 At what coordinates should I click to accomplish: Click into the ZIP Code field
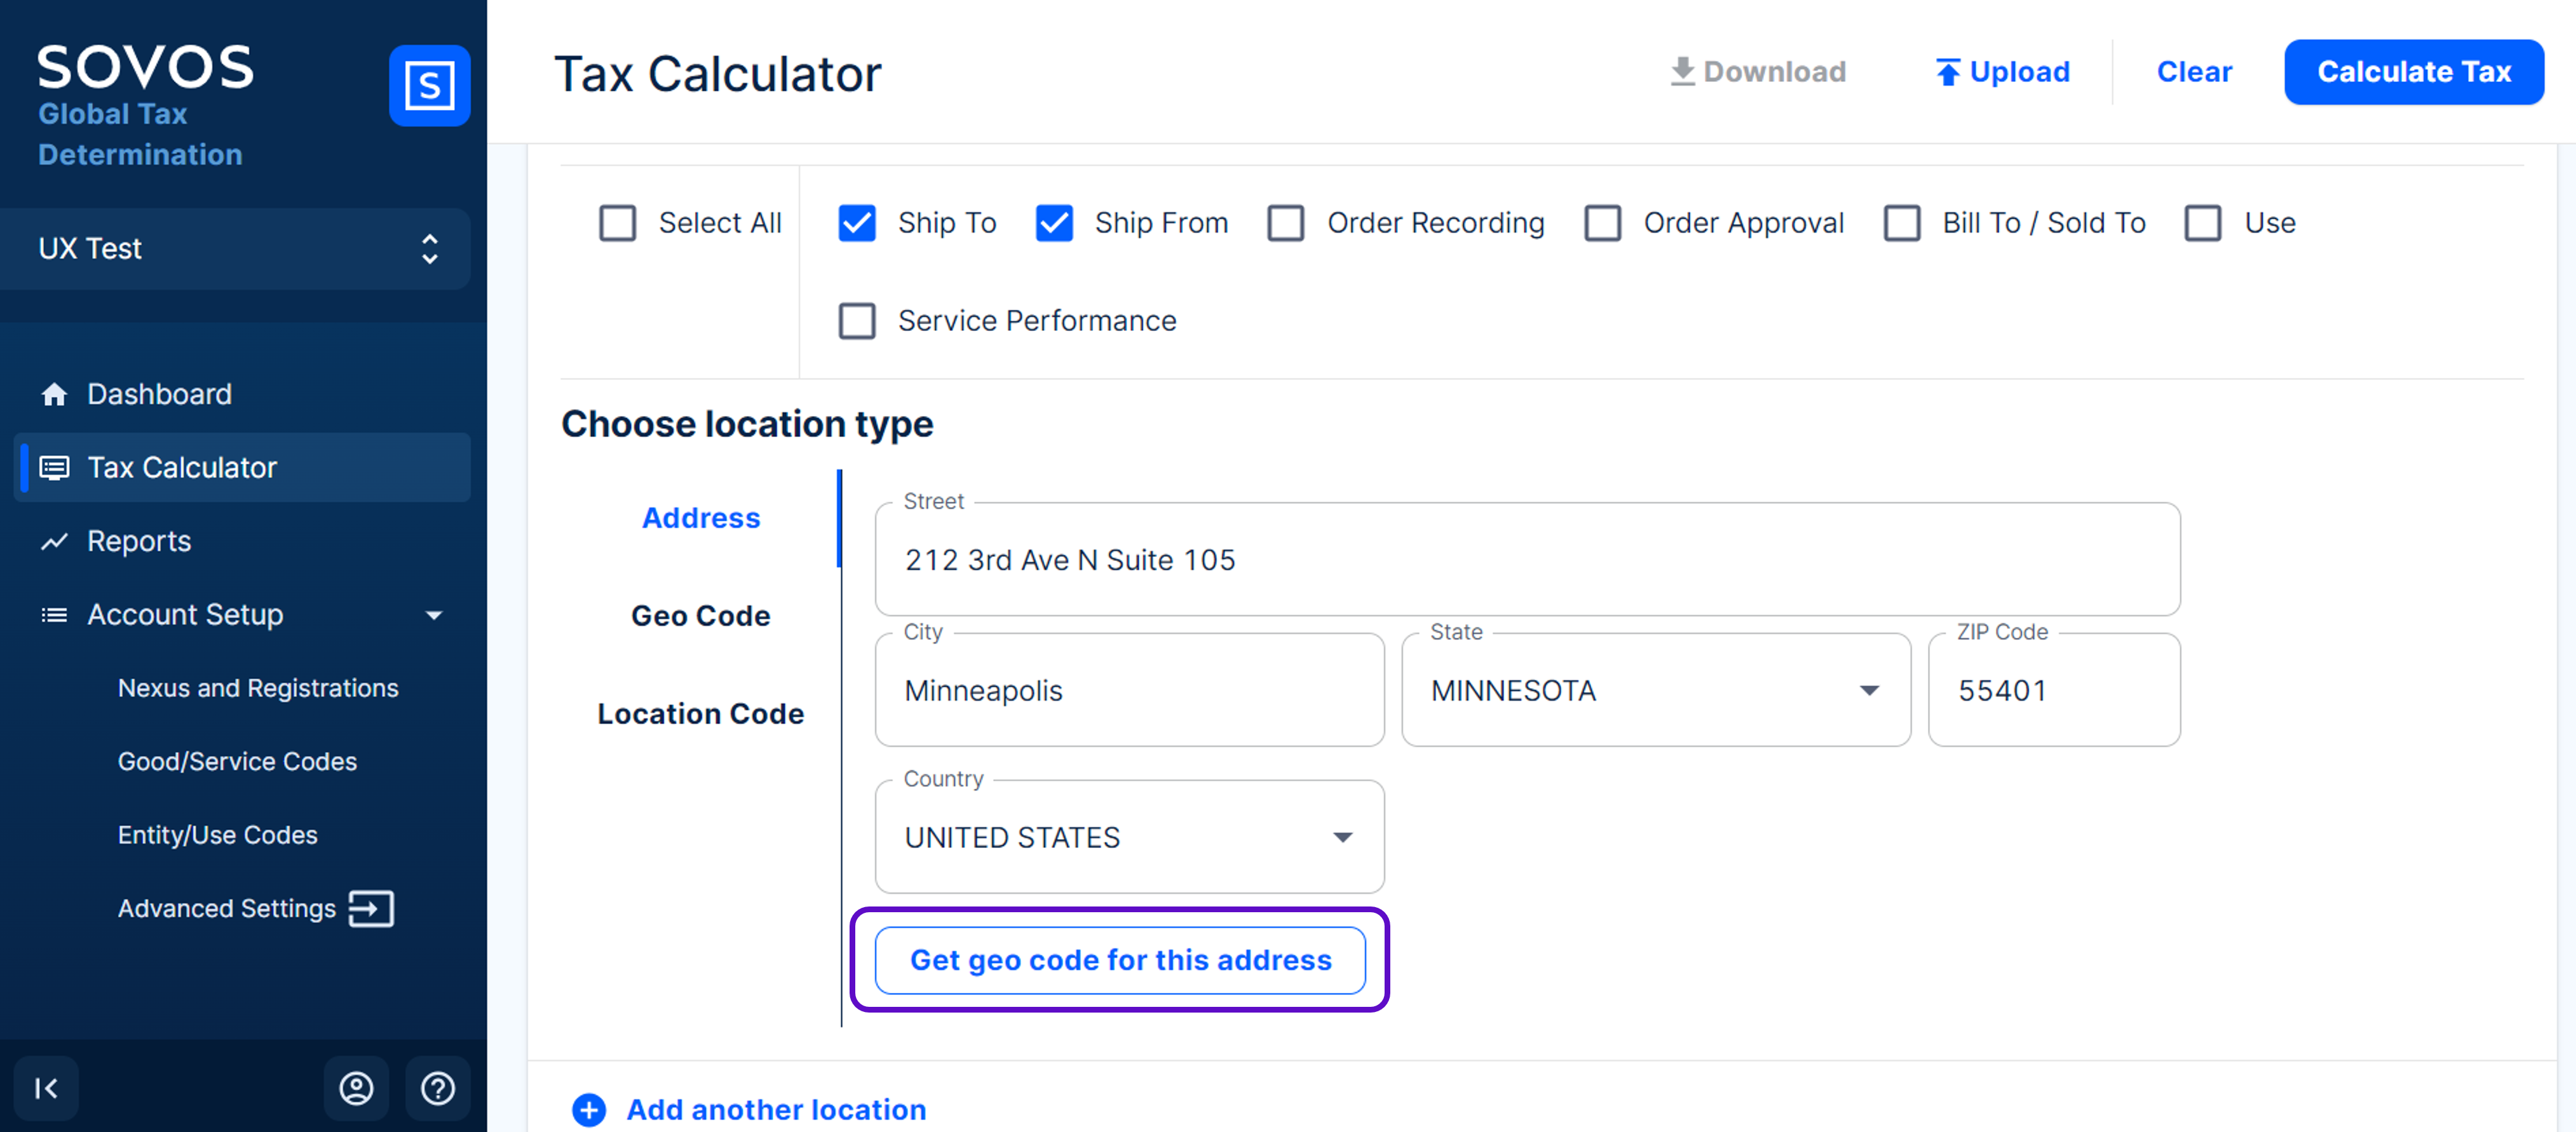(2053, 691)
